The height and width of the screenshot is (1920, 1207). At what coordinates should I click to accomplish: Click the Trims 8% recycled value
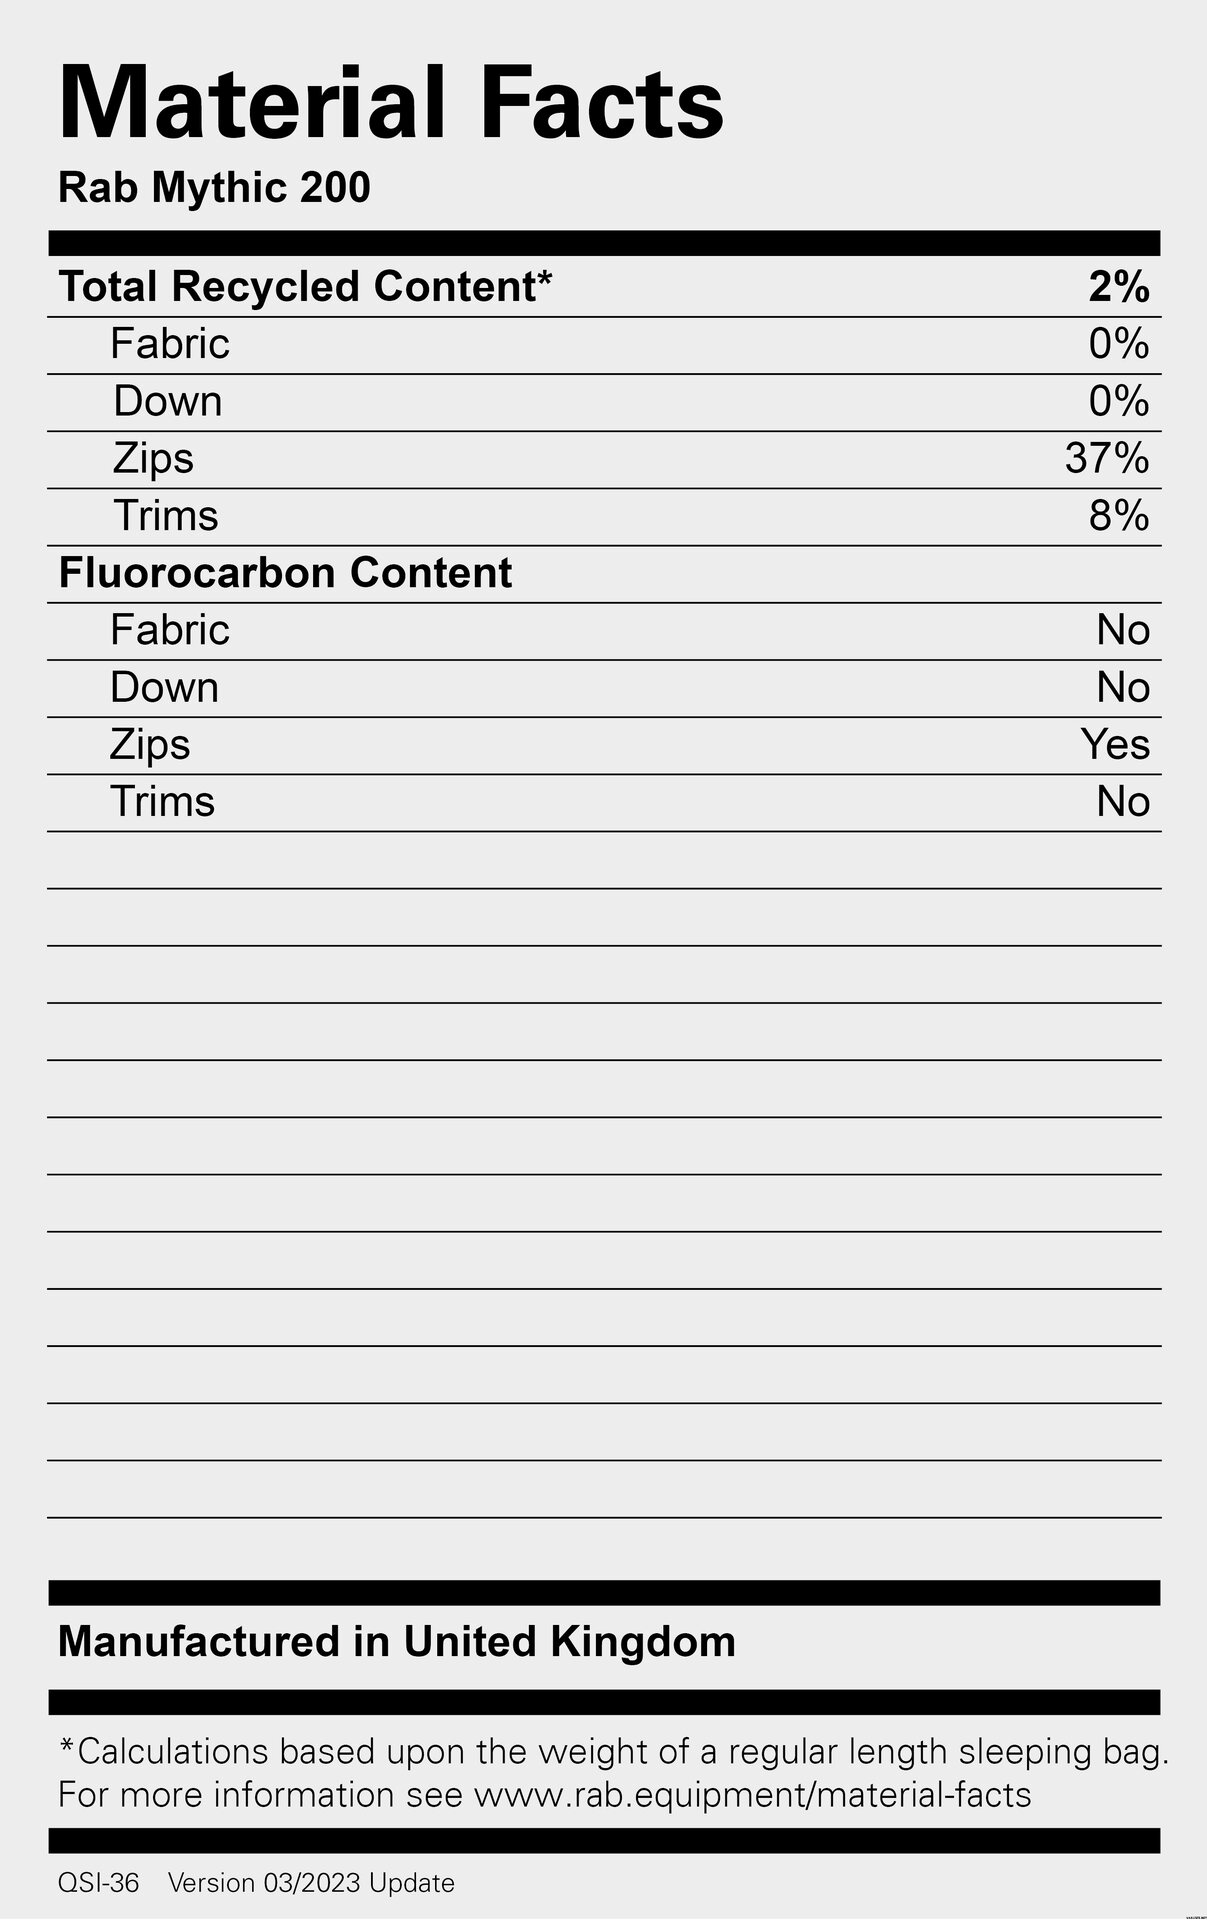tap(1118, 516)
